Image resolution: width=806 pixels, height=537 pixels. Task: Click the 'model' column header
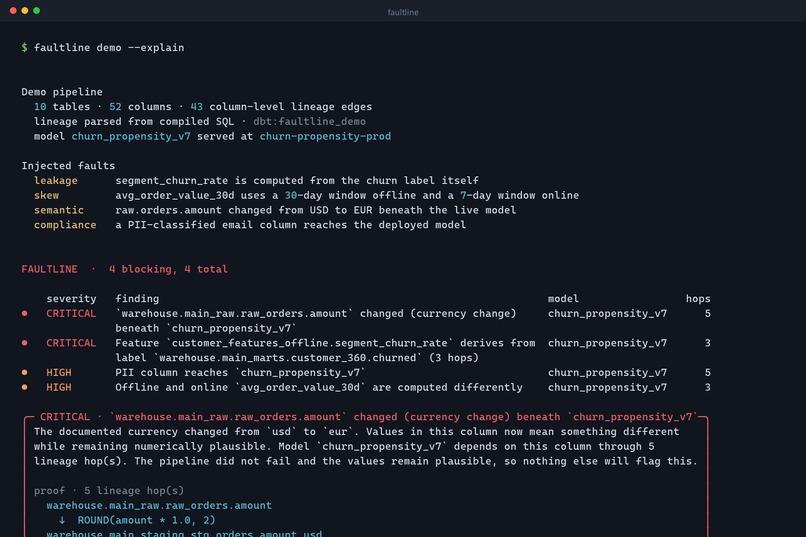tap(563, 299)
